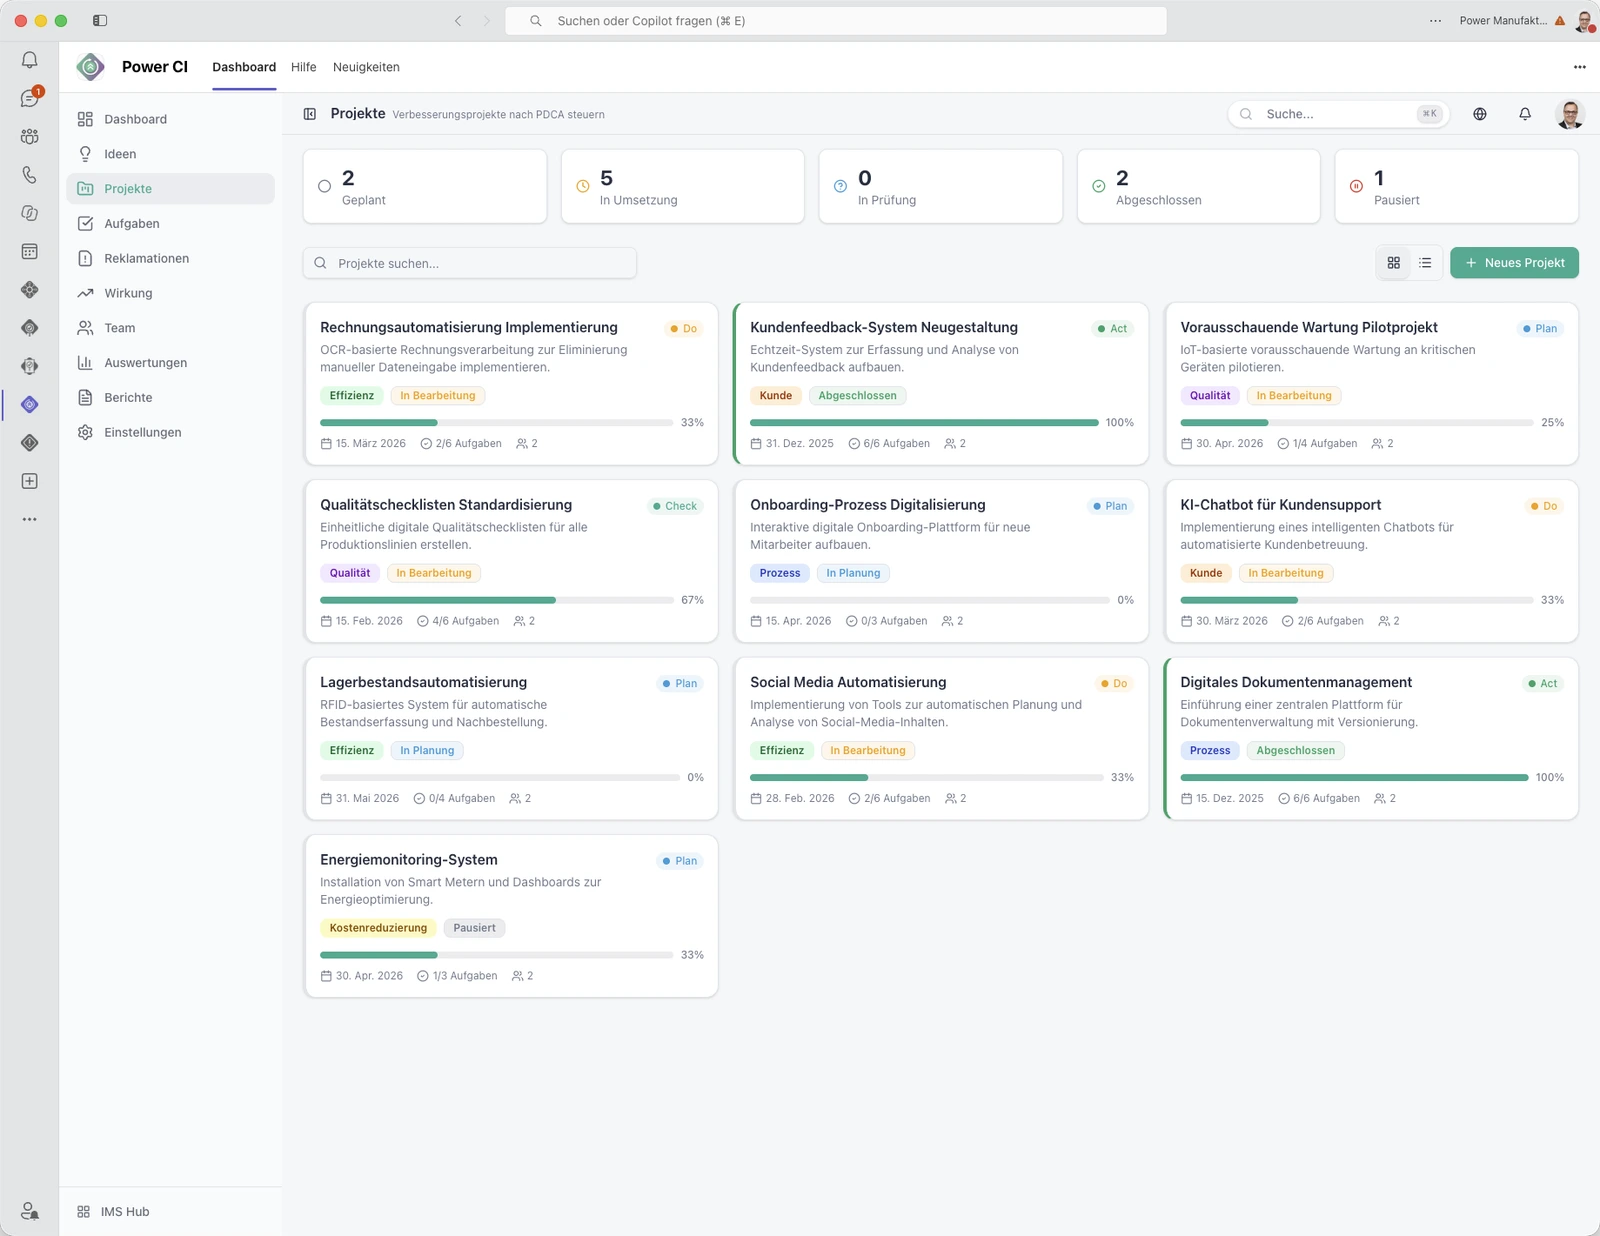Filter by Pausiert status card
Viewport: 1600px width, 1236px height.
[x=1457, y=187]
